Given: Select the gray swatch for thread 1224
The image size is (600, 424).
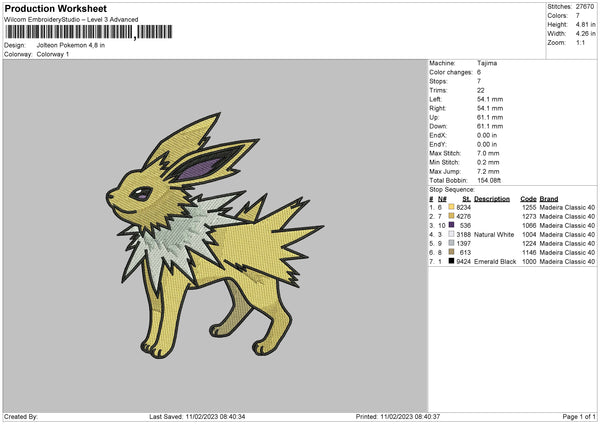Looking at the screenshot, I should 451,243.
